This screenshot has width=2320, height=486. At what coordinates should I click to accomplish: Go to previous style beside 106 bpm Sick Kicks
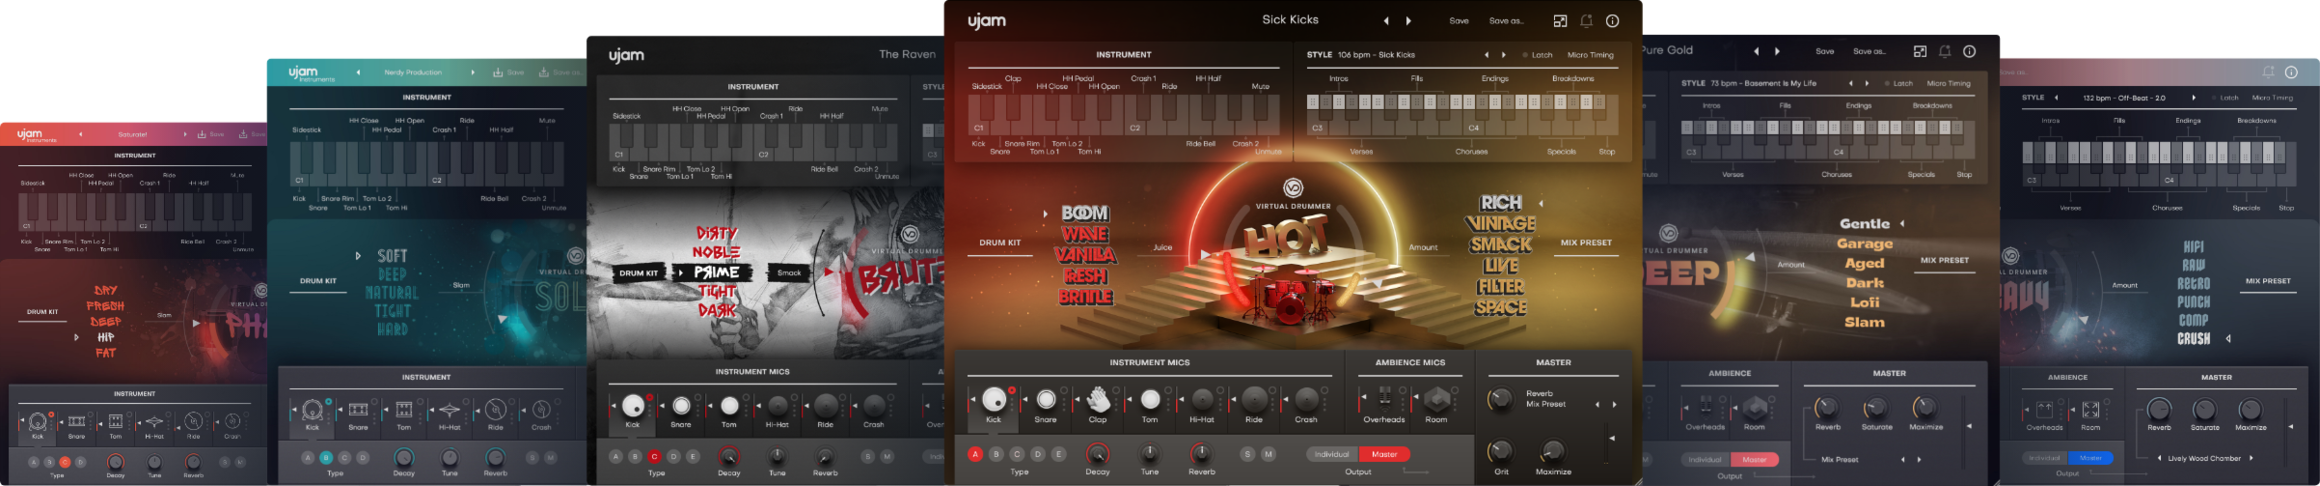(x=1486, y=55)
